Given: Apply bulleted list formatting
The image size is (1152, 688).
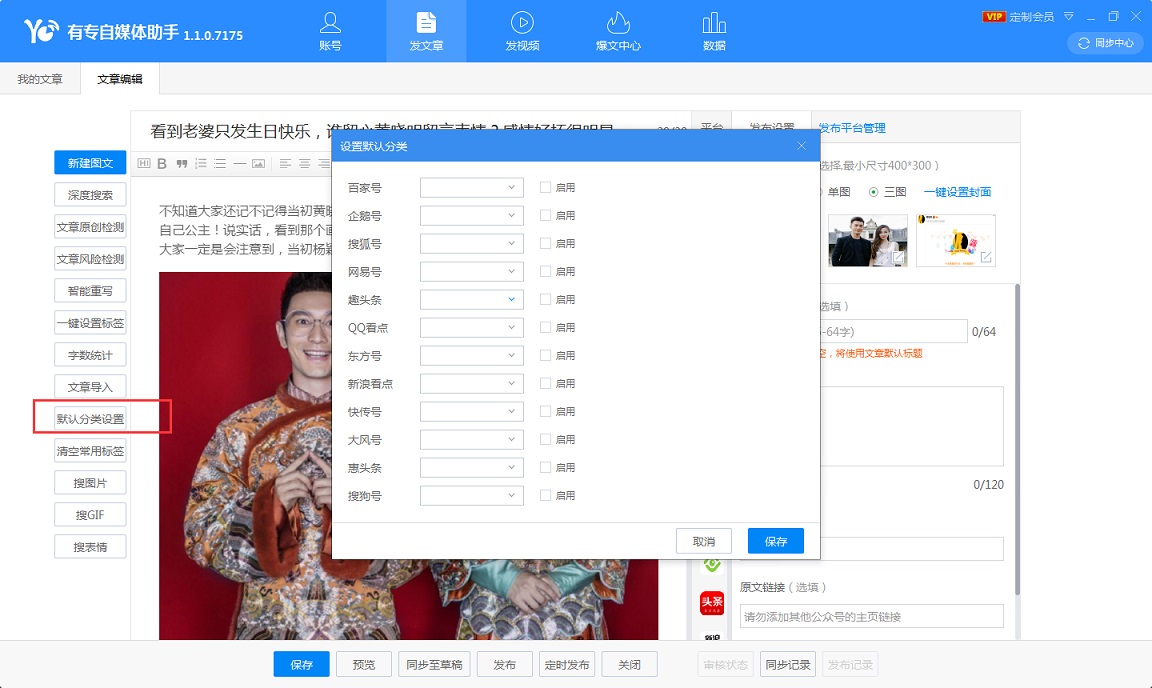Looking at the screenshot, I should (220, 163).
